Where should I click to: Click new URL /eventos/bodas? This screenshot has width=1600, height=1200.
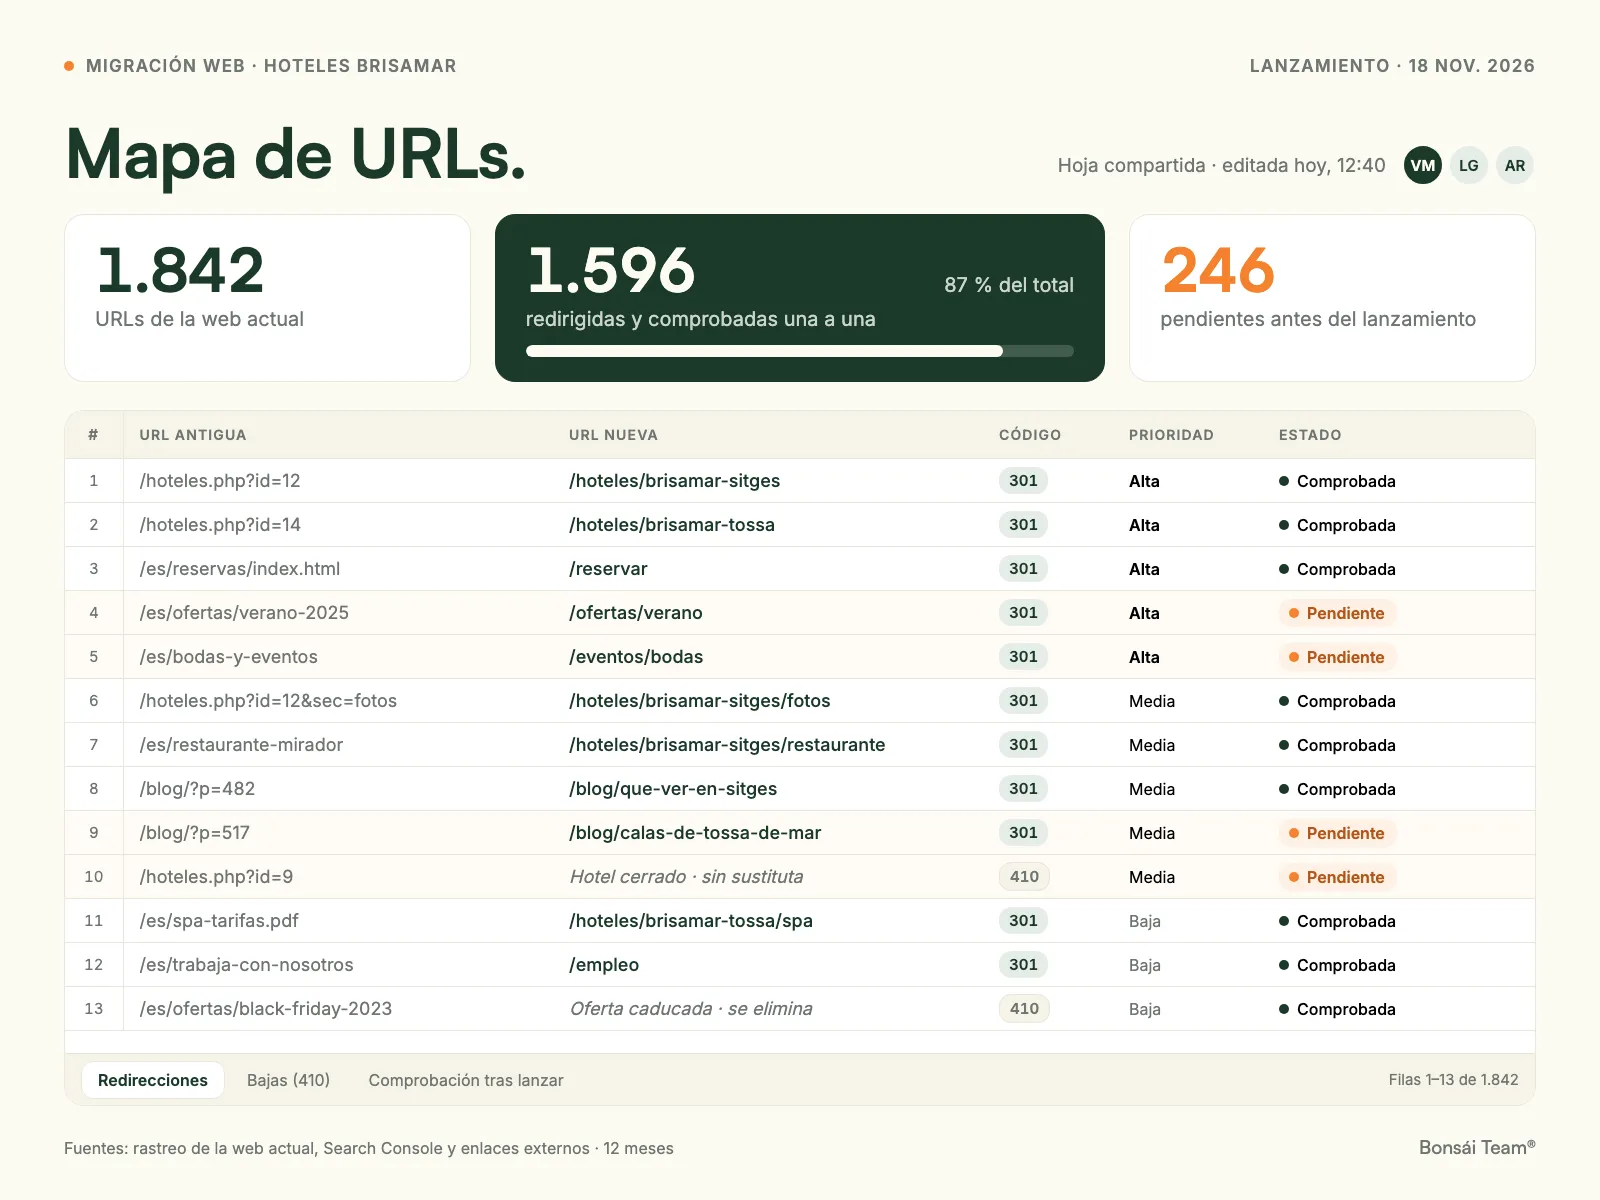click(x=636, y=657)
